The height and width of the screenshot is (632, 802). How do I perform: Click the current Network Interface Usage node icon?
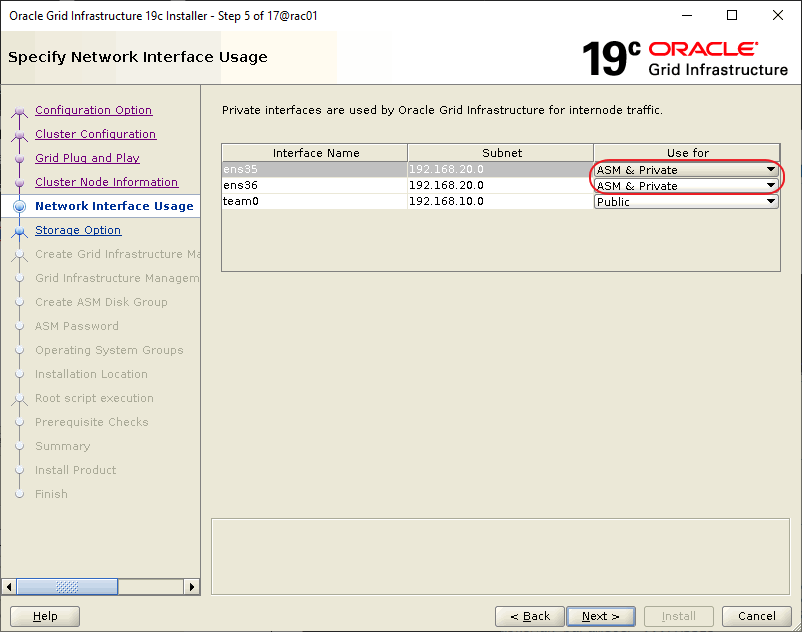(19, 206)
